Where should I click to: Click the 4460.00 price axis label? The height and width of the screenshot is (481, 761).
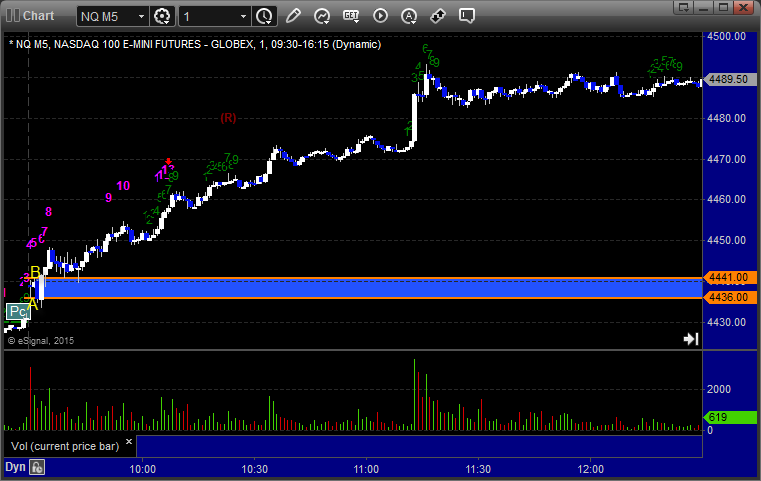point(727,199)
